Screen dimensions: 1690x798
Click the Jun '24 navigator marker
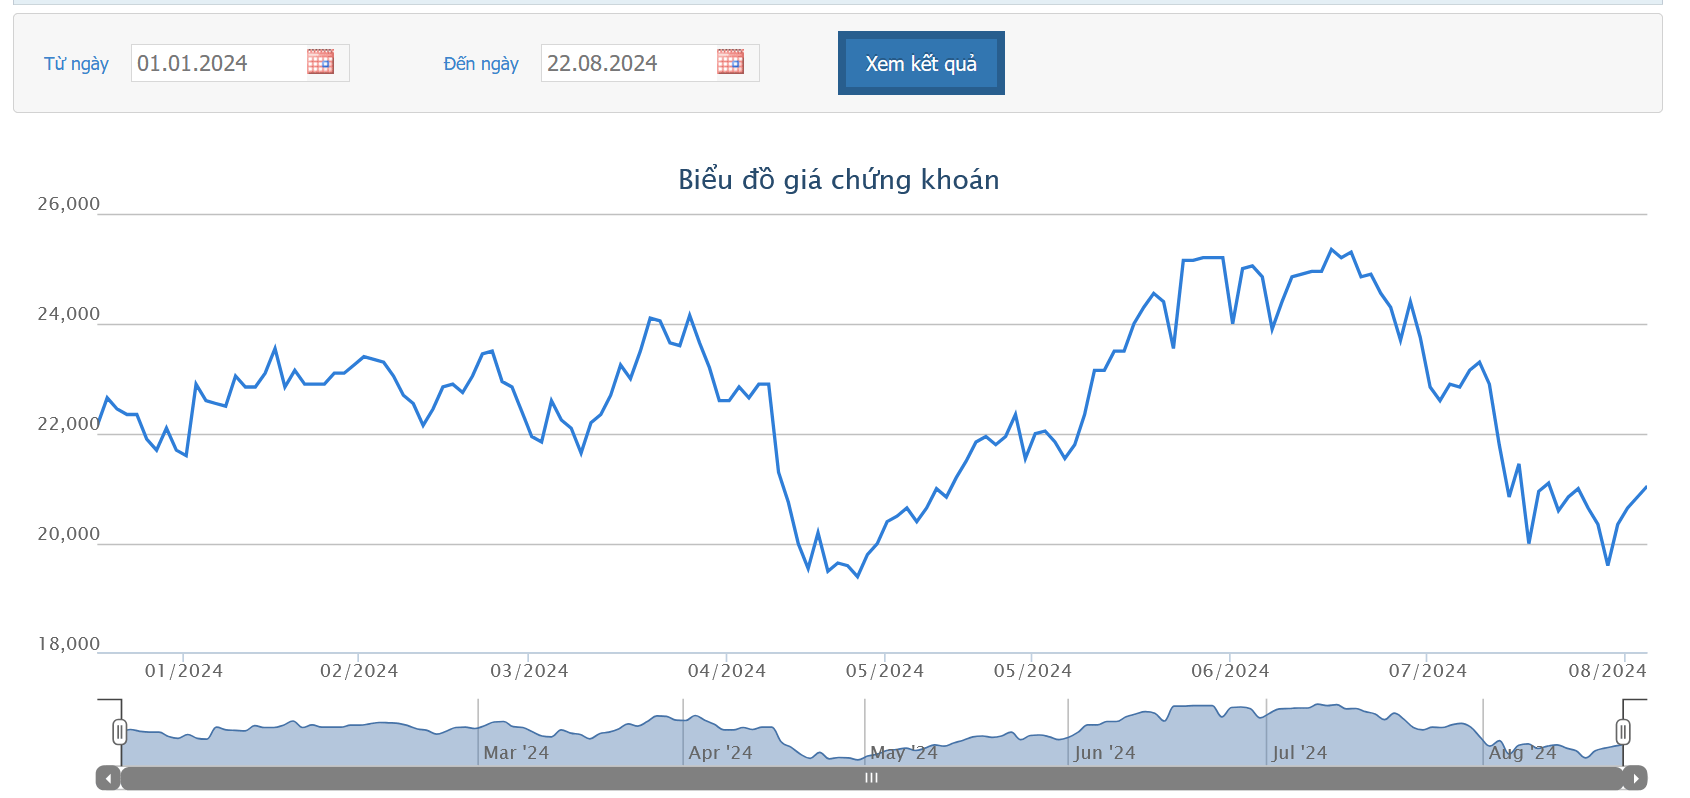click(x=1105, y=753)
